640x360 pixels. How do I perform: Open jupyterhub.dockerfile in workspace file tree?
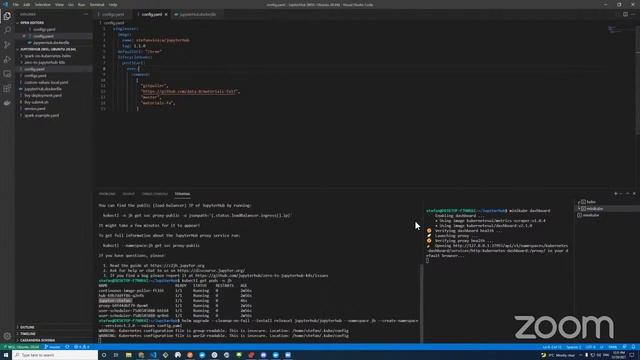click(42, 89)
